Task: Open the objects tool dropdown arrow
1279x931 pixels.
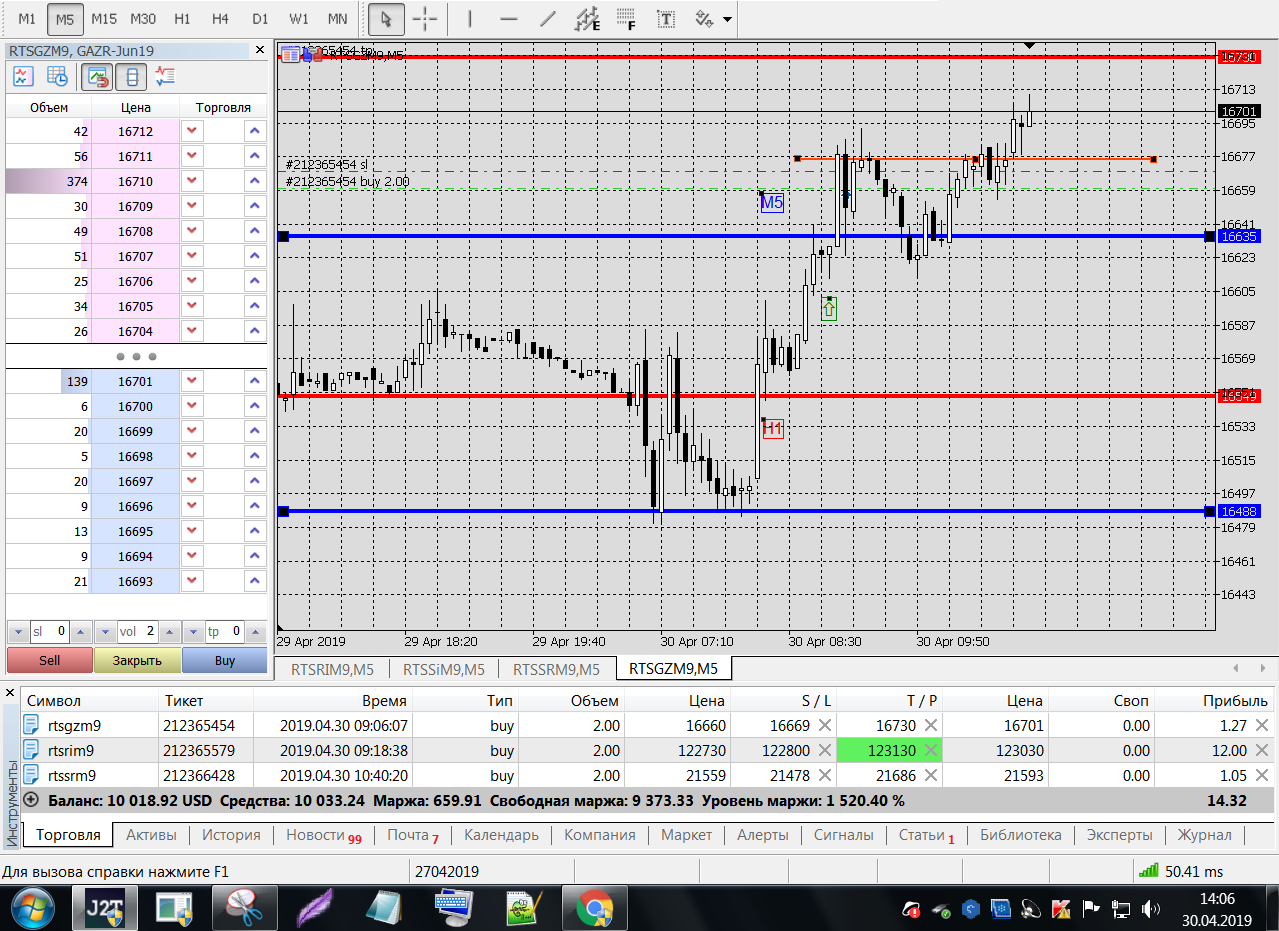Action: click(x=726, y=19)
